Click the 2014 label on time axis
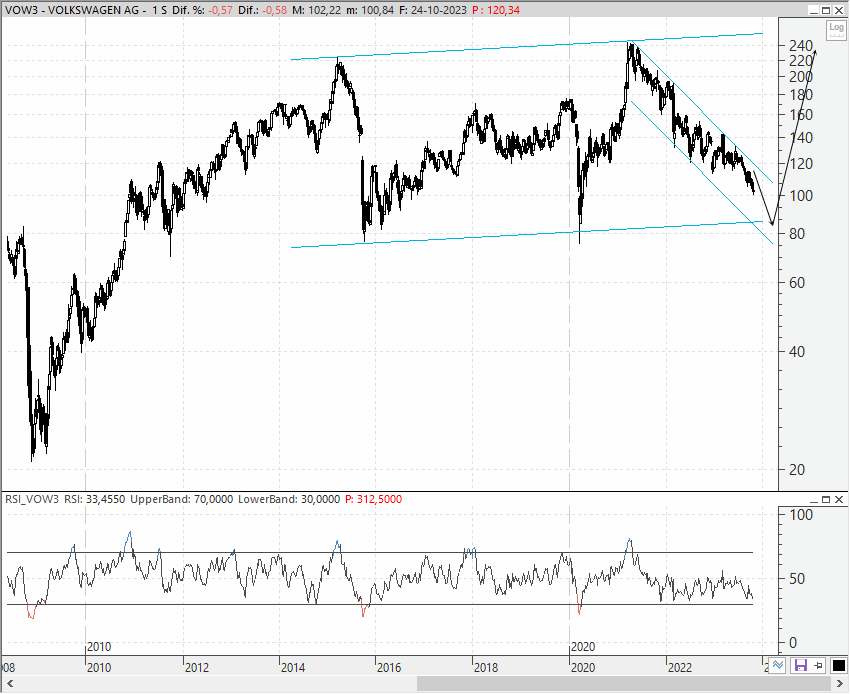850x694 pixels. pyautogui.click(x=293, y=667)
